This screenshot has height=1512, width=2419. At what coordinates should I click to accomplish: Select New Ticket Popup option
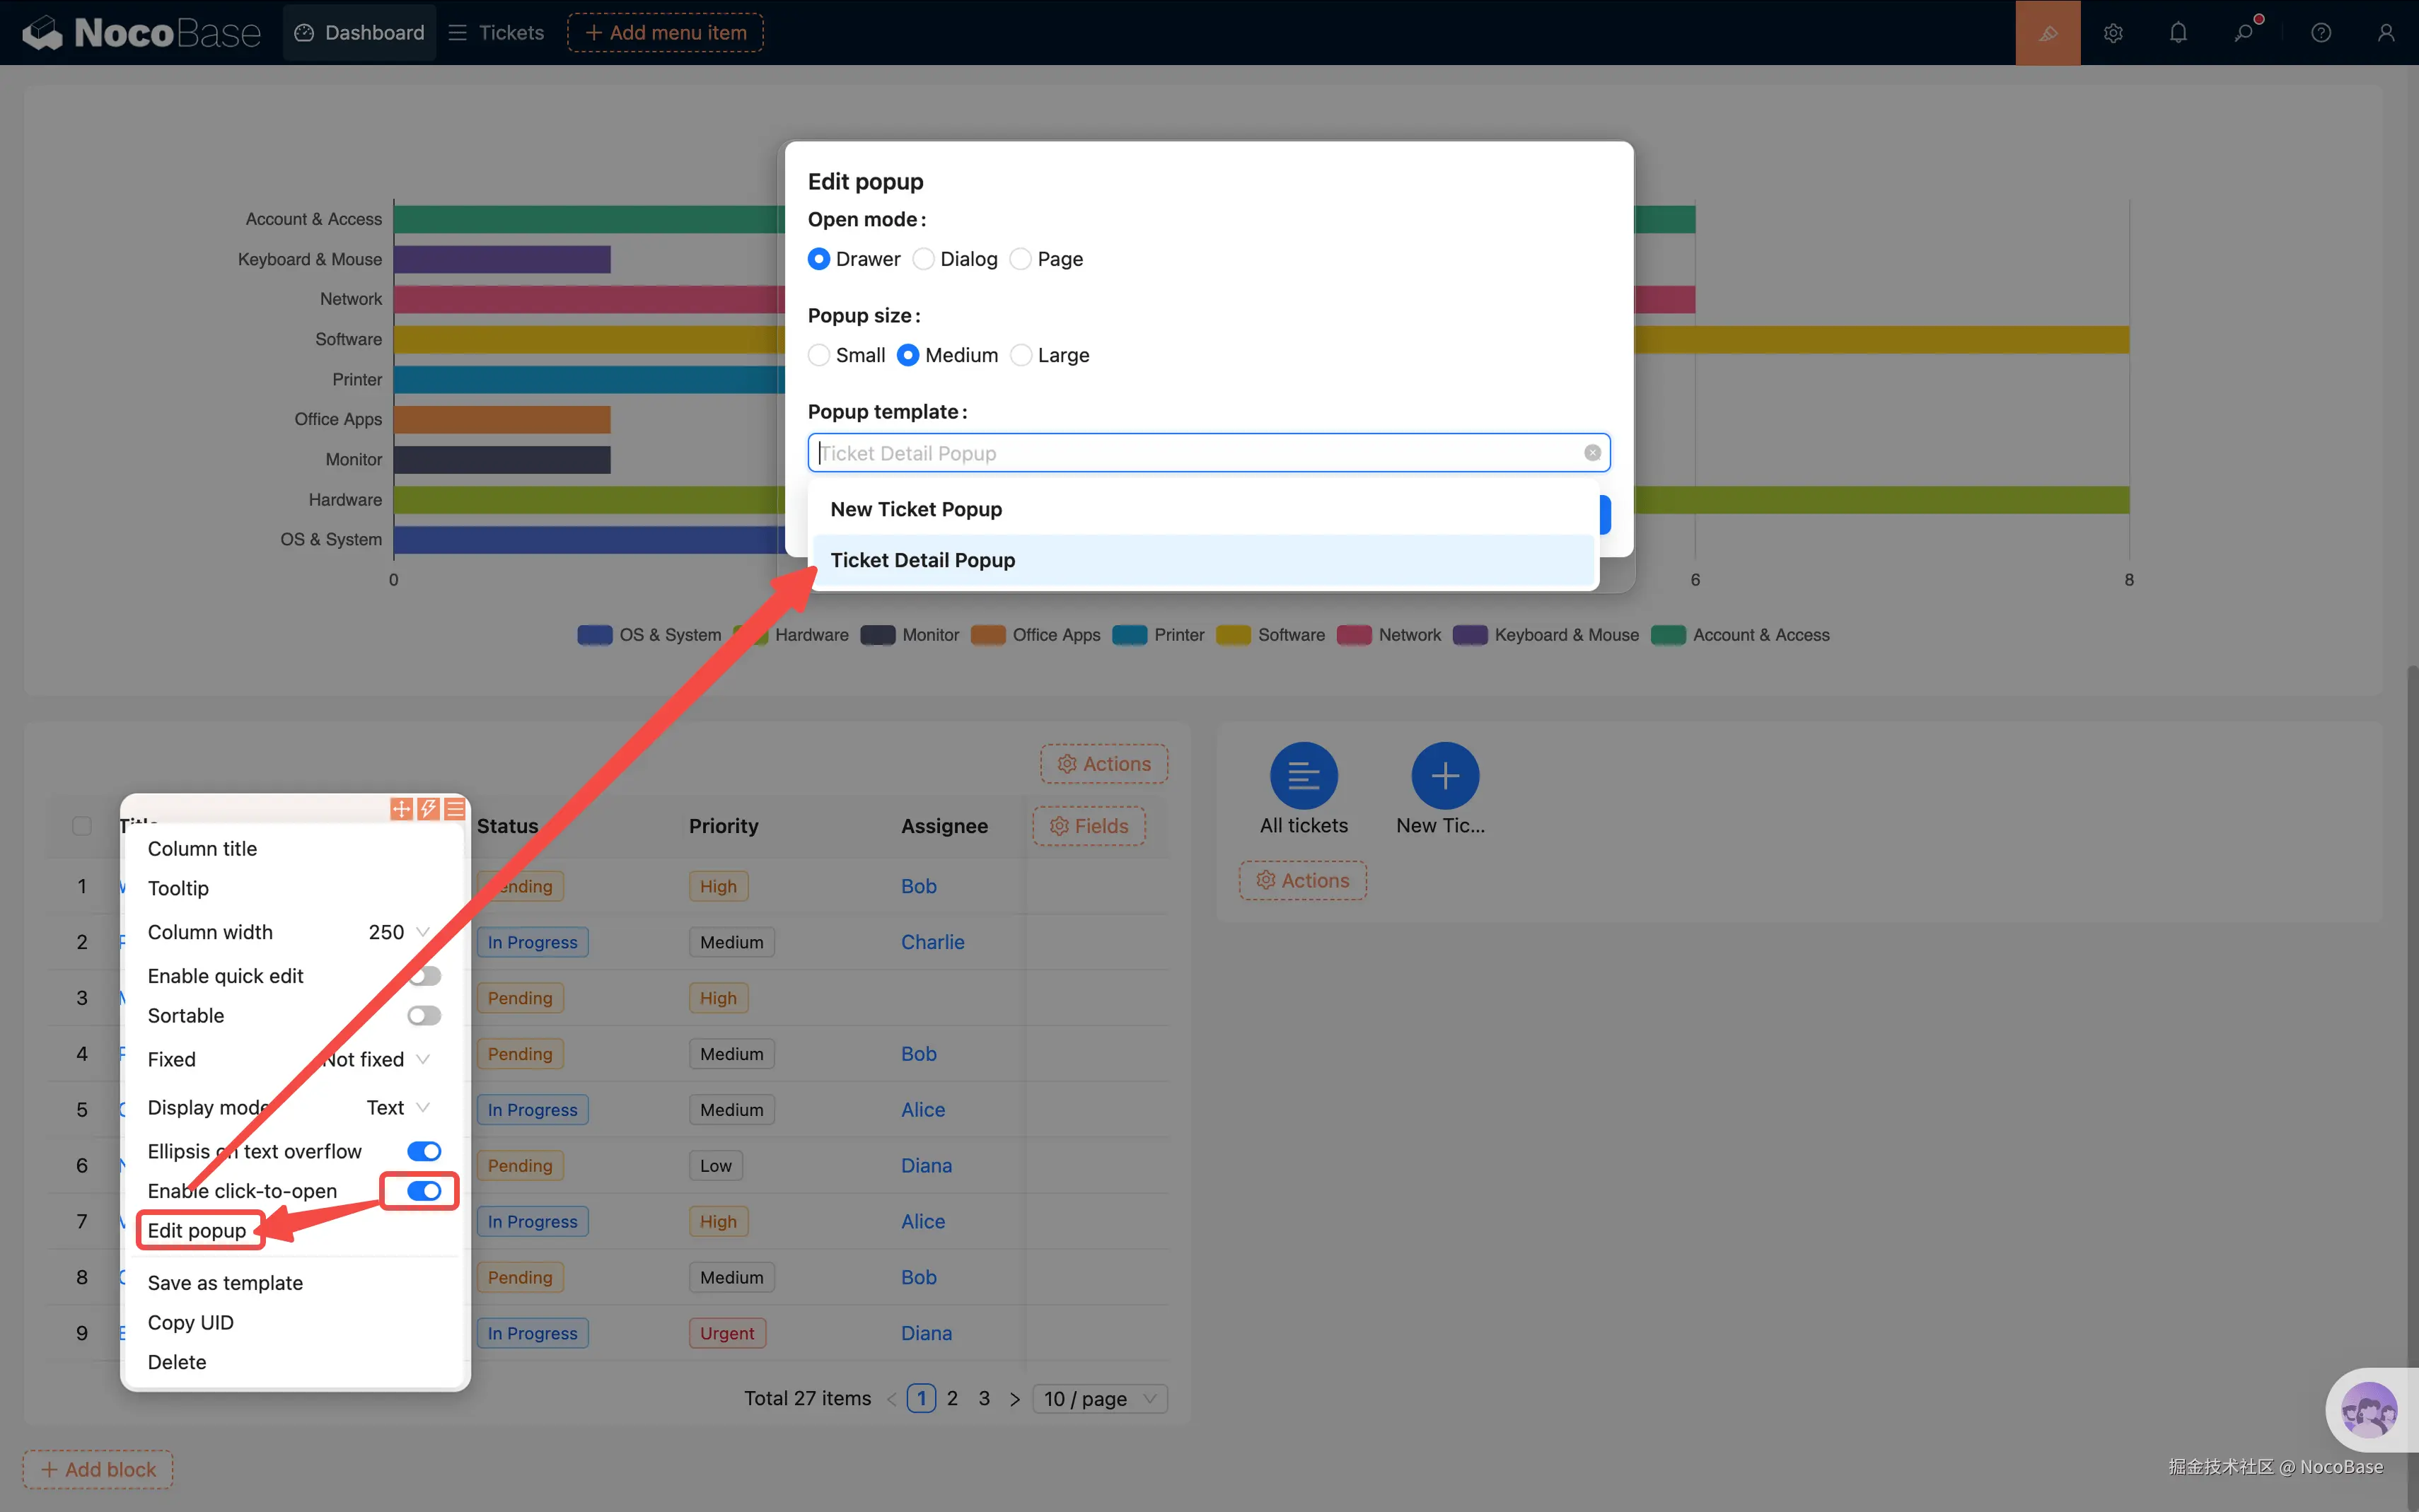pos(916,509)
